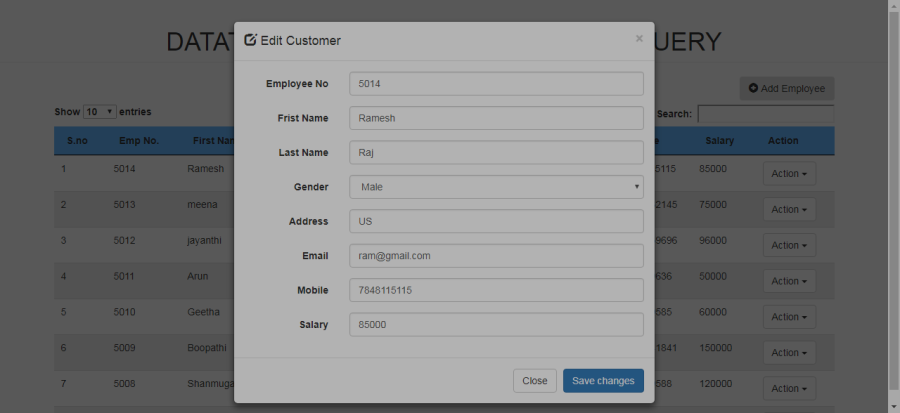Click Emp No. 5011 cell
This screenshot has width=900, height=413.
click(x=124, y=276)
